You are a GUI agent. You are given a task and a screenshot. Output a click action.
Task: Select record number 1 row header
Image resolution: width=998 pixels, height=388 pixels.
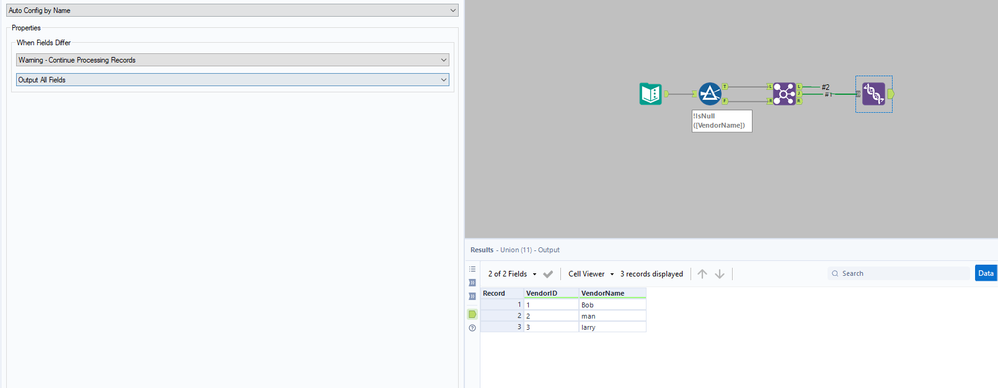502,305
